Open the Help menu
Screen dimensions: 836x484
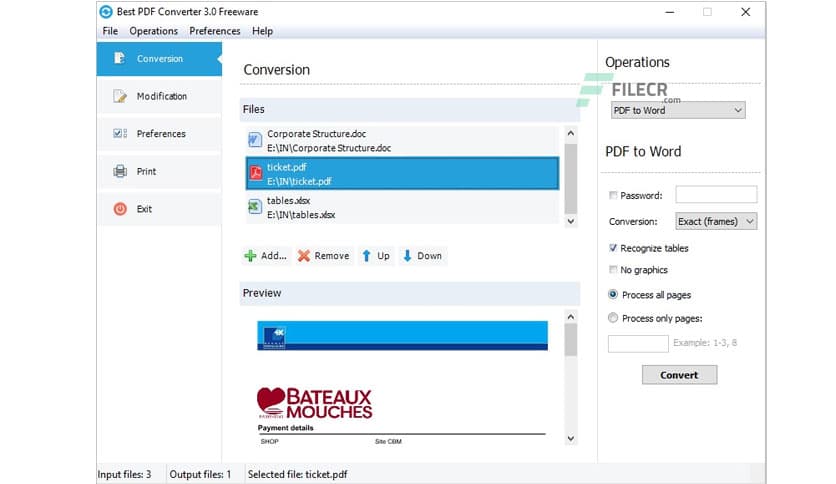(262, 31)
